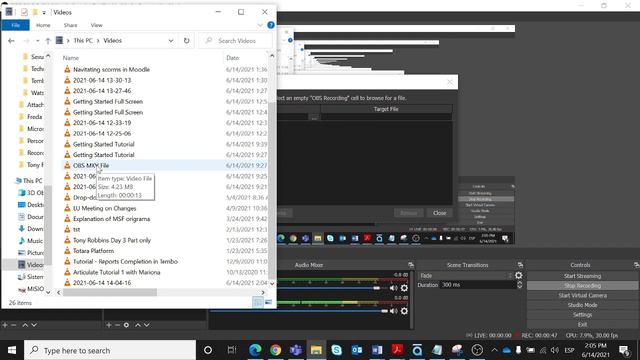This screenshot has height=360, width=640.
Task: Expand the Explorer ribbon chevron
Action: (260, 25)
